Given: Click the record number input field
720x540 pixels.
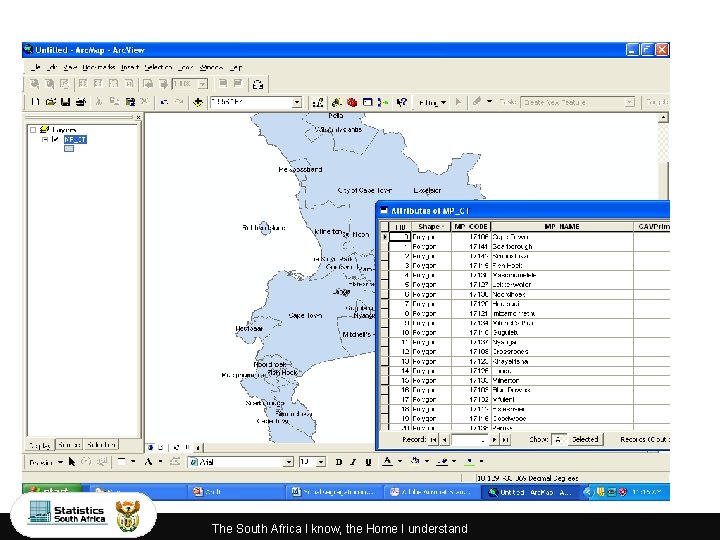Looking at the screenshot, I should [x=469, y=440].
